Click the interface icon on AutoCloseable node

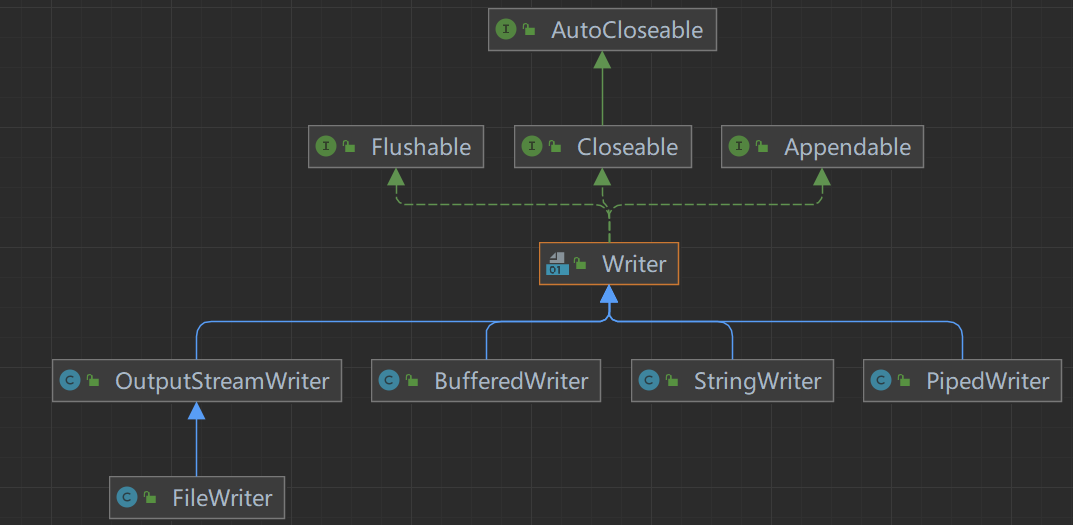506,30
